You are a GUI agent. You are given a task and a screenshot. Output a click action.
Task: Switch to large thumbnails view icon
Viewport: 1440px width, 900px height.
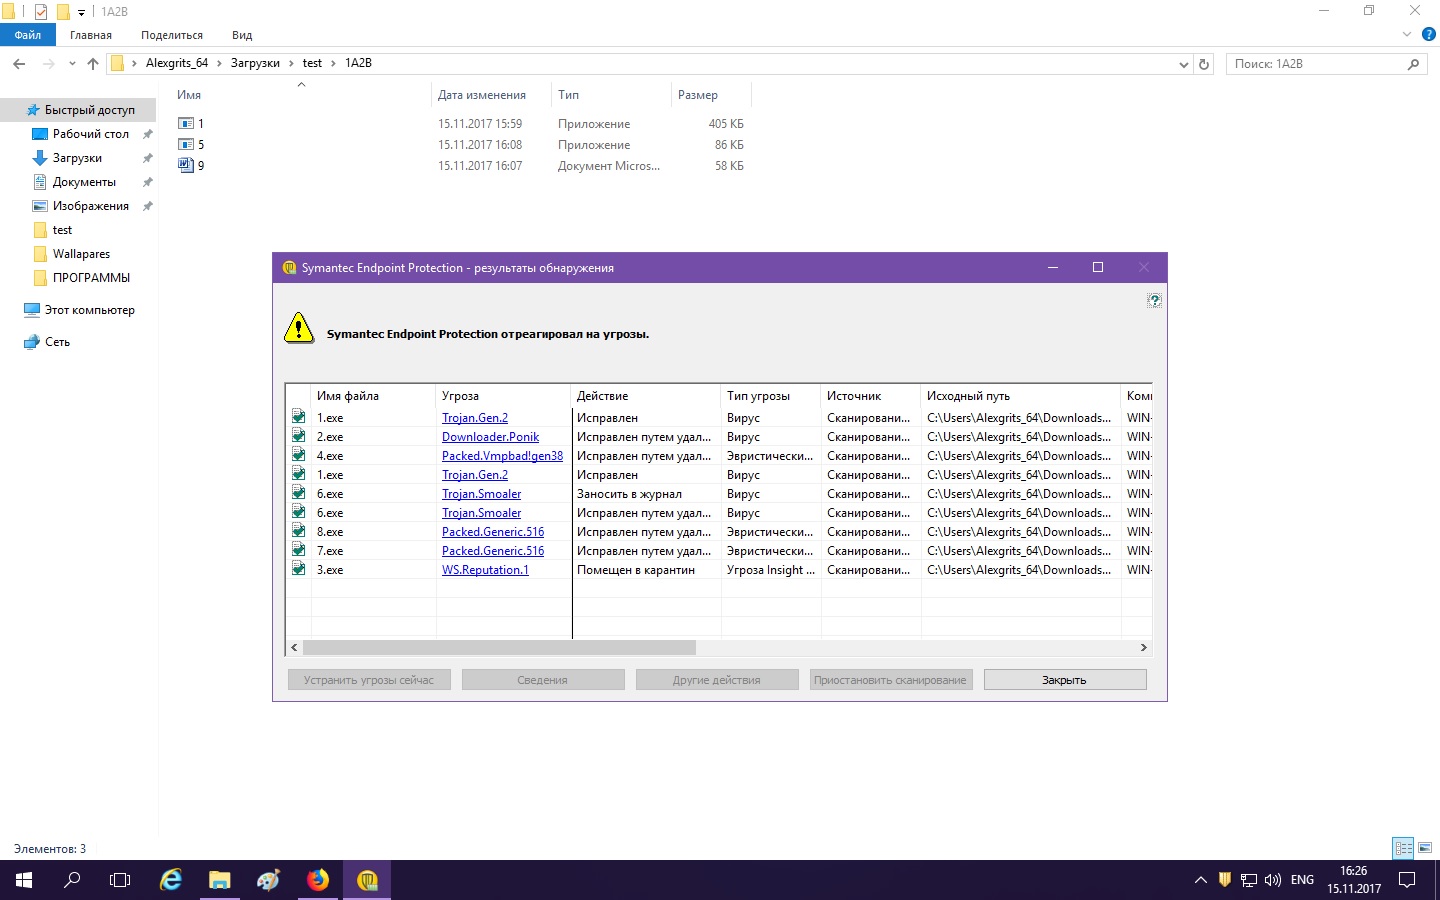pyautogui.click(x=1425, y=848)
